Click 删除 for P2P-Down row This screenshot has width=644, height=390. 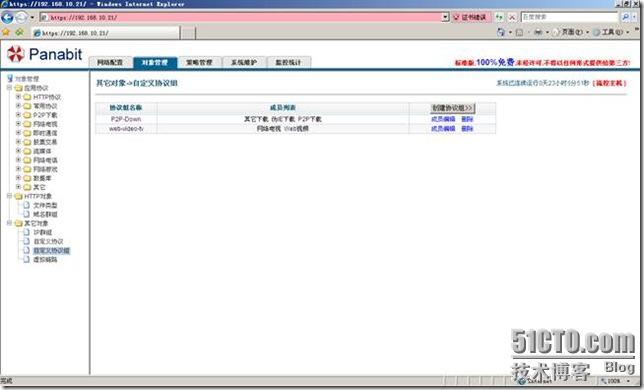coord(467,119)
